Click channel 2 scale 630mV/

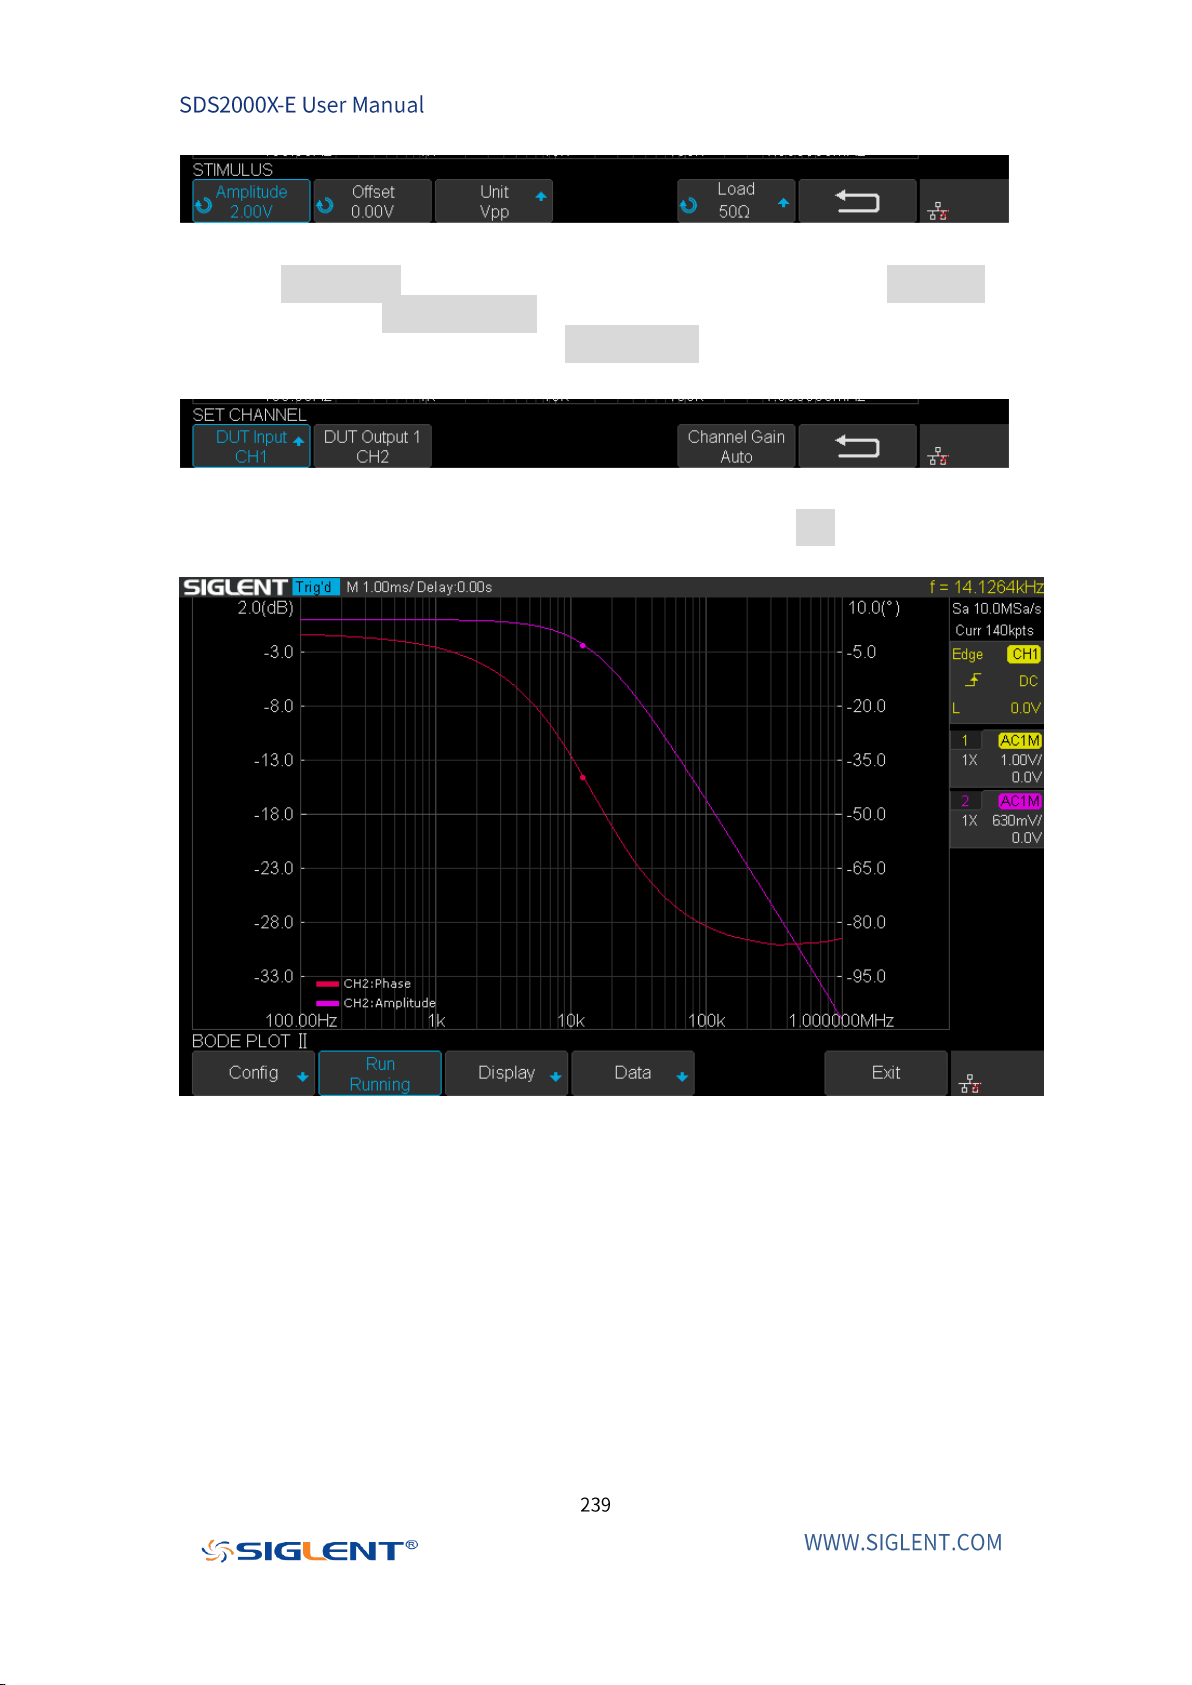1017,820
